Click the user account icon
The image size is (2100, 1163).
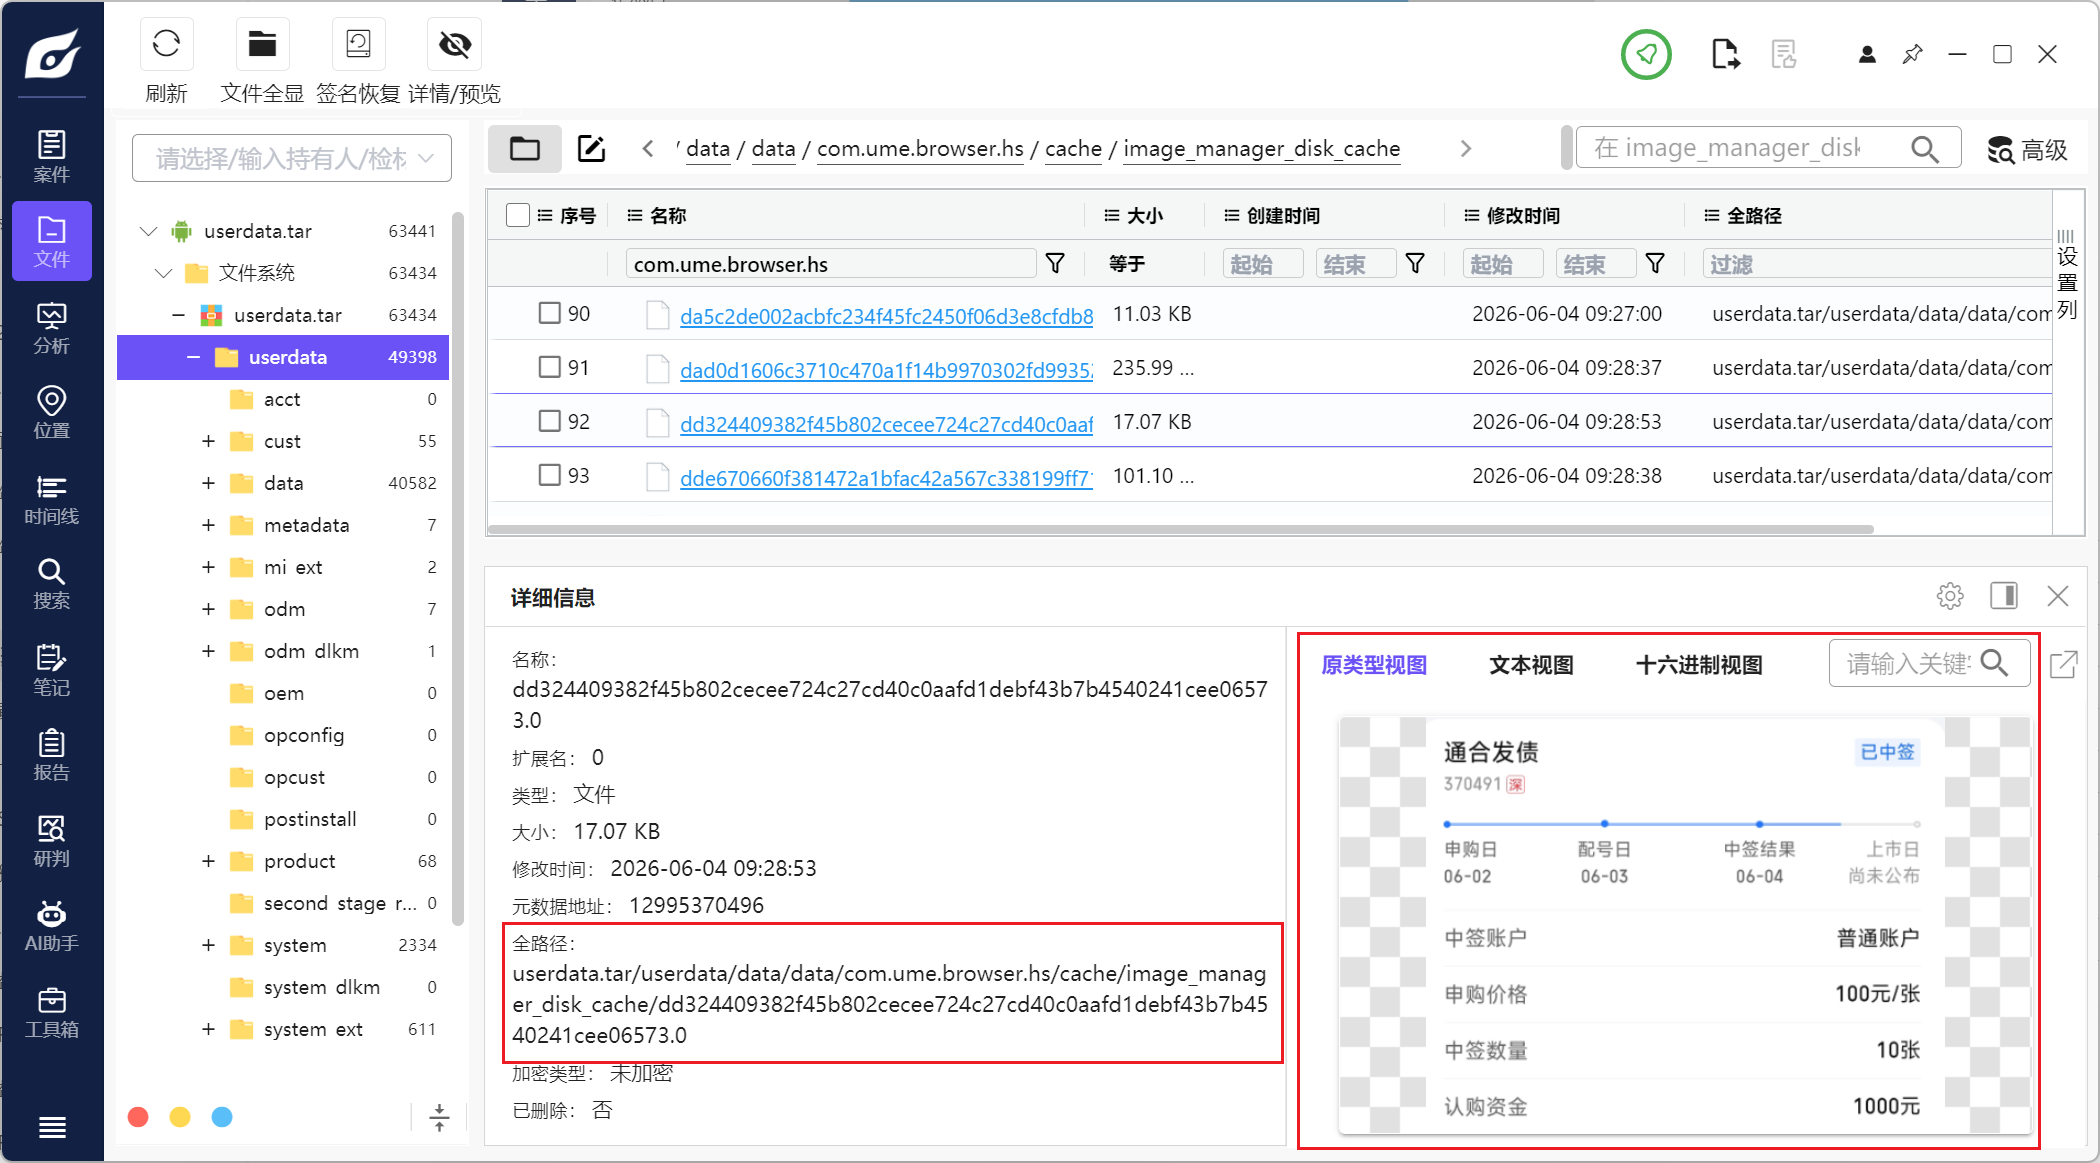tap(1867, 54)
